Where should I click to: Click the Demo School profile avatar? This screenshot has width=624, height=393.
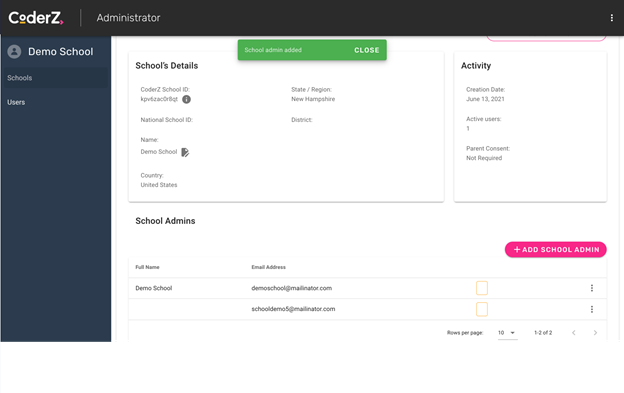[x=14, y=51]
